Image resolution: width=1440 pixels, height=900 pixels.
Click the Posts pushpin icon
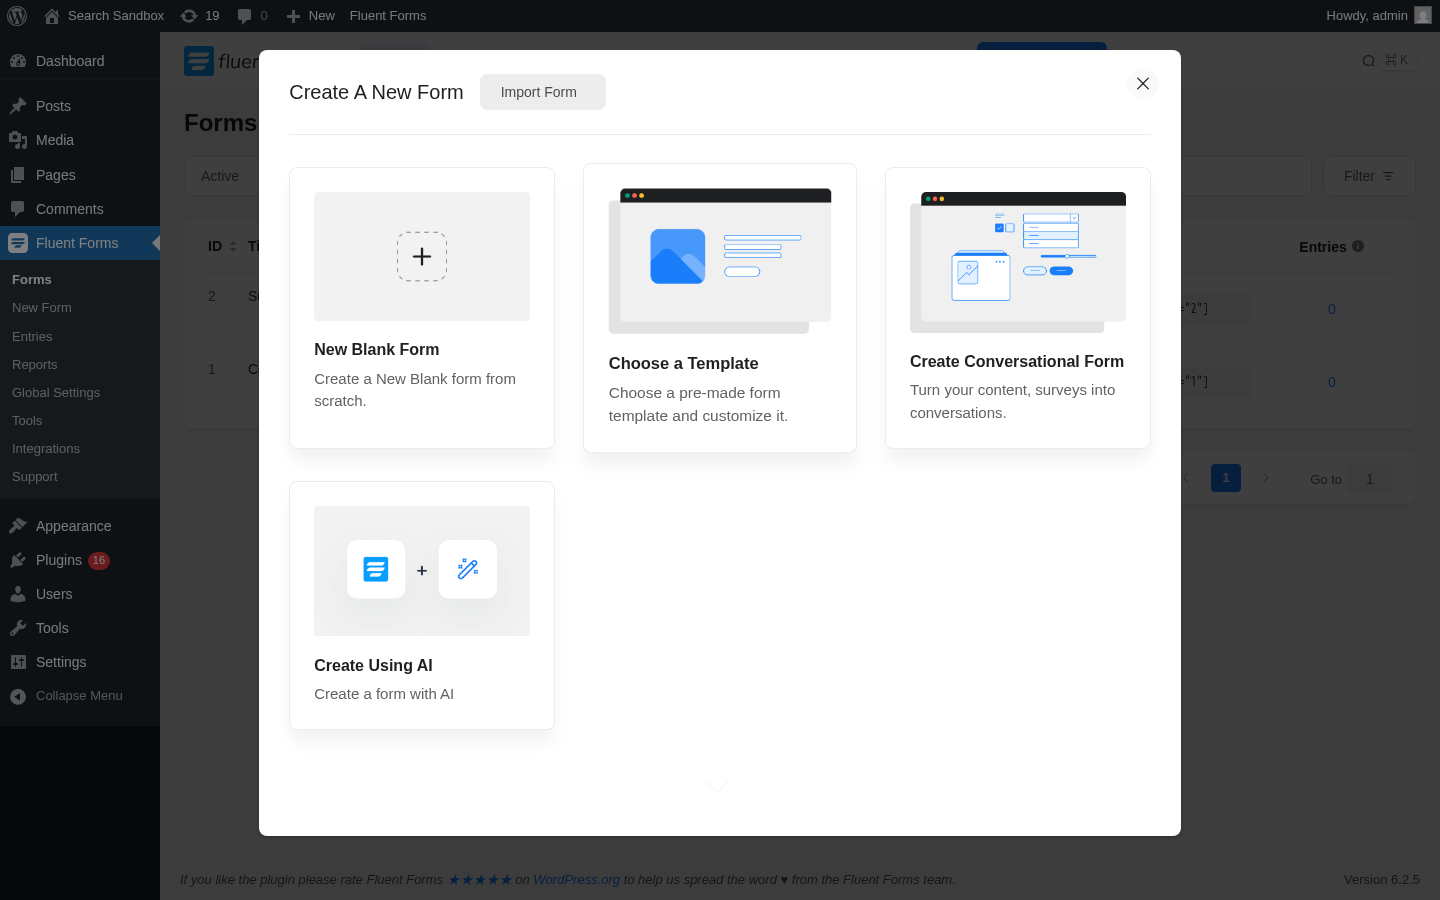18,106
